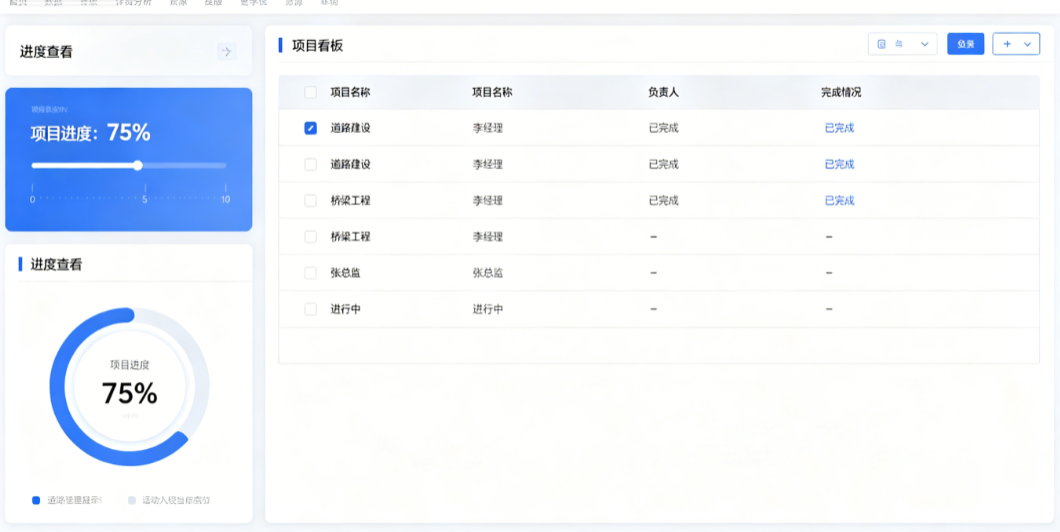Open the first item in top navigation bar
Image resolution: width=1060 pixels, height=532 pixels.
[x=18, y=3]
